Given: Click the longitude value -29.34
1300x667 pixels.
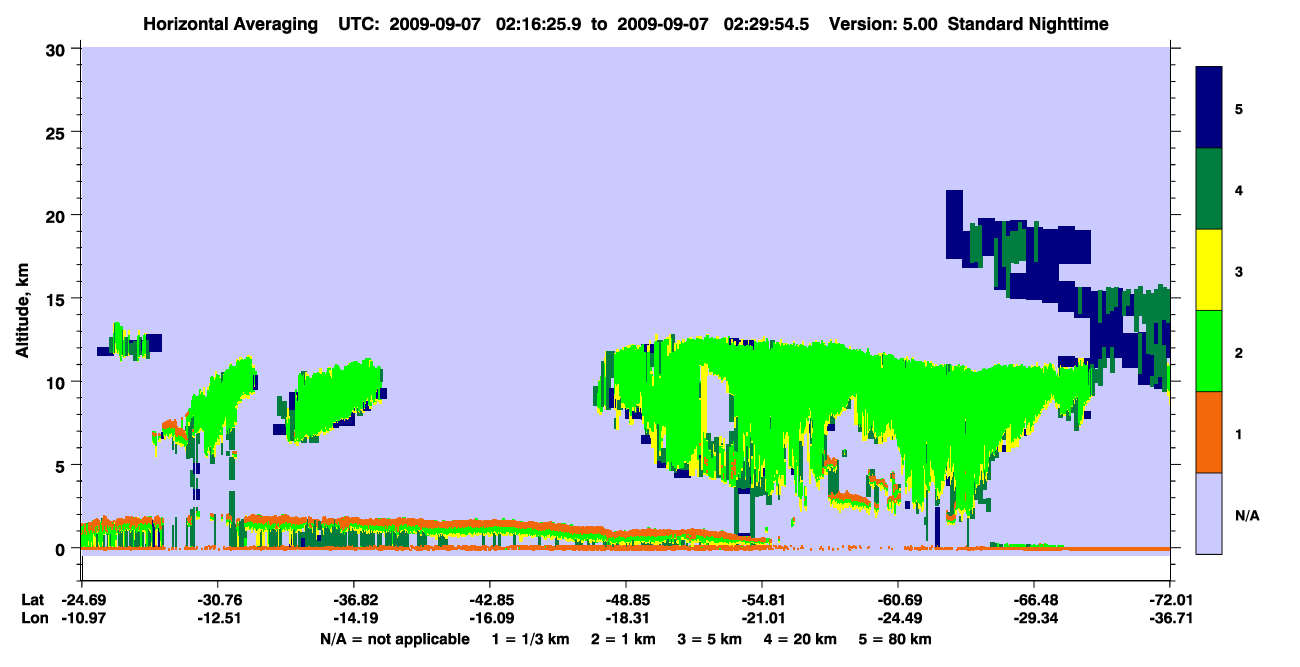Looking at the screenshot, I should pos(1034,618).
